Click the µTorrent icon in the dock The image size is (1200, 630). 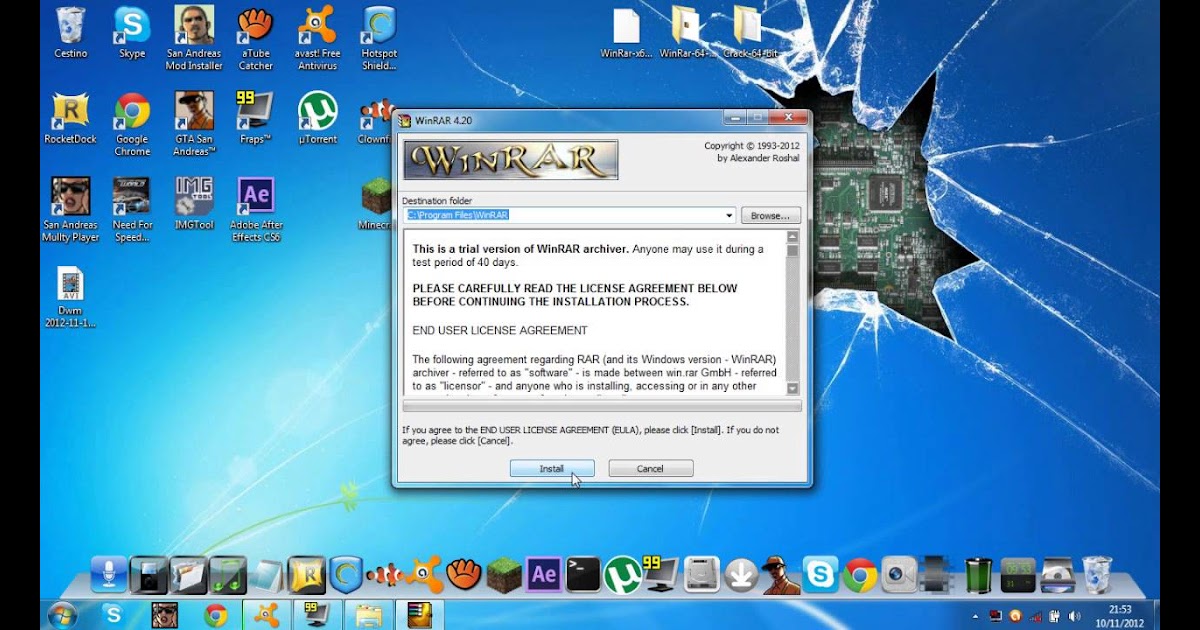pyautogui.click(x=622, y=575)
